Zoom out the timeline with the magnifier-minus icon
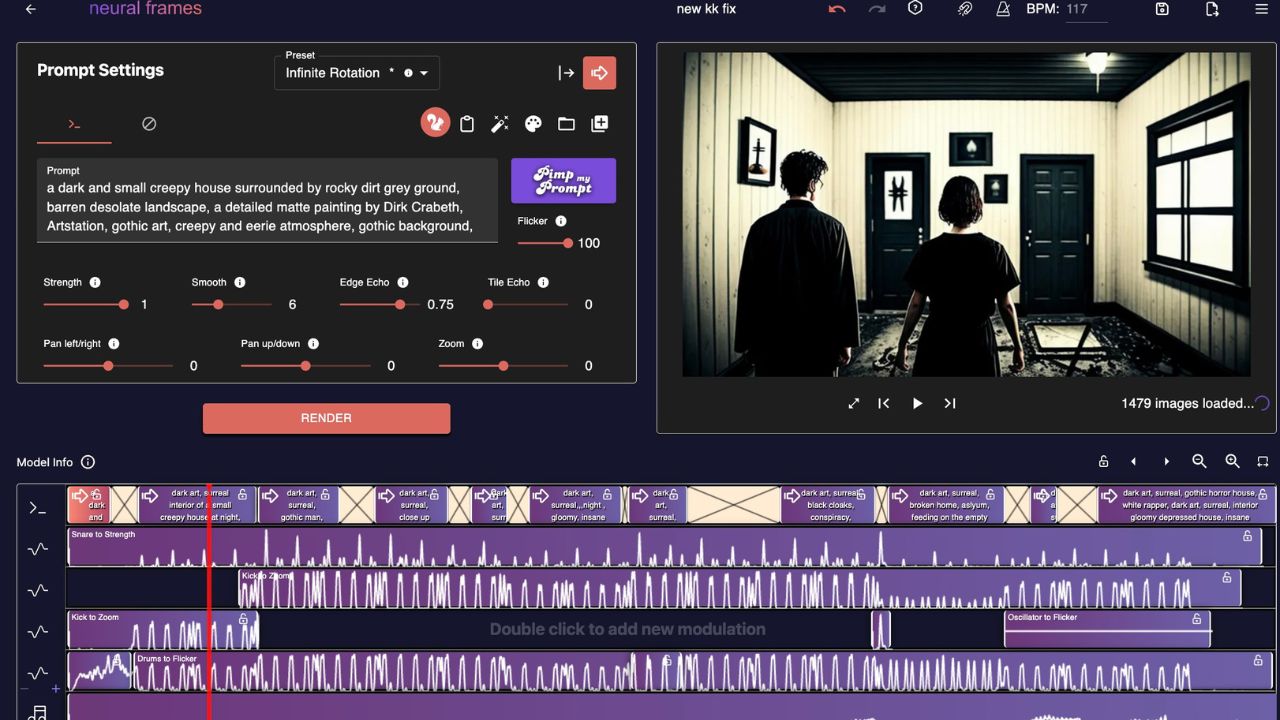 [x=1199, y=461]
